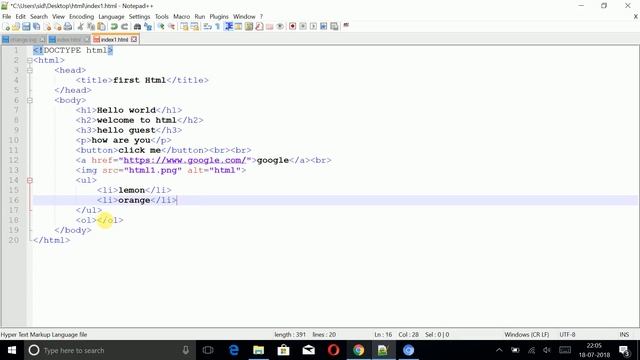Viewport: 640px width, 360px height.
Task: Open Chrome from the taskbar
Action: pos(358,350)
